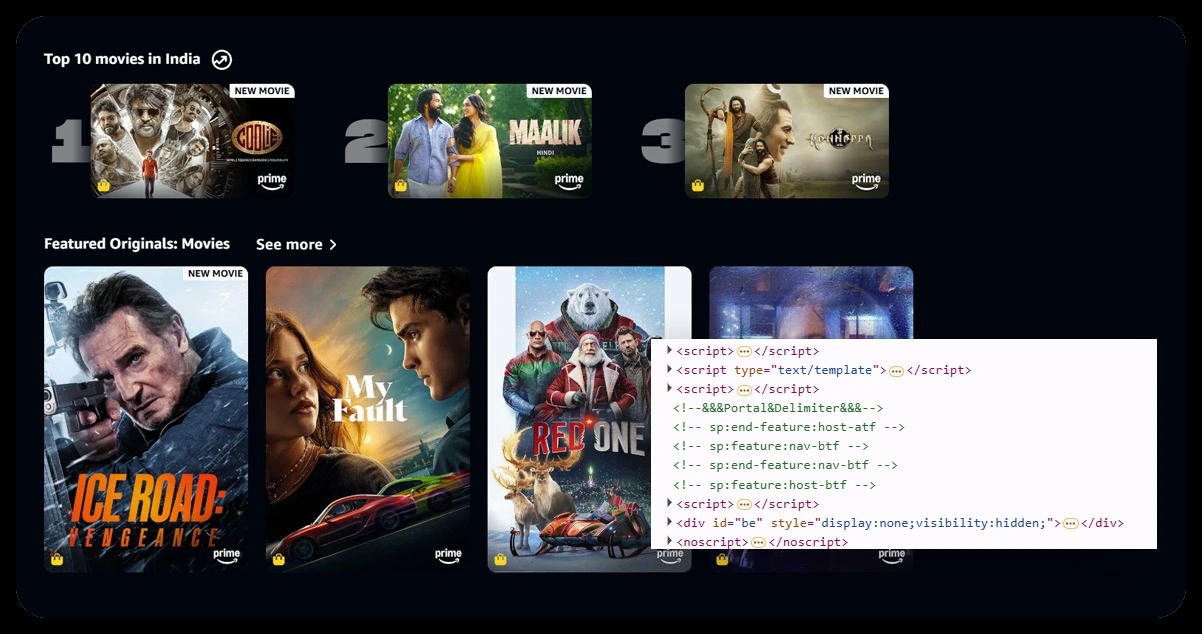Click the shopping bag icon on Coolie poster
This screenshot has width=1202, height=634.
[x=103, y=186]
